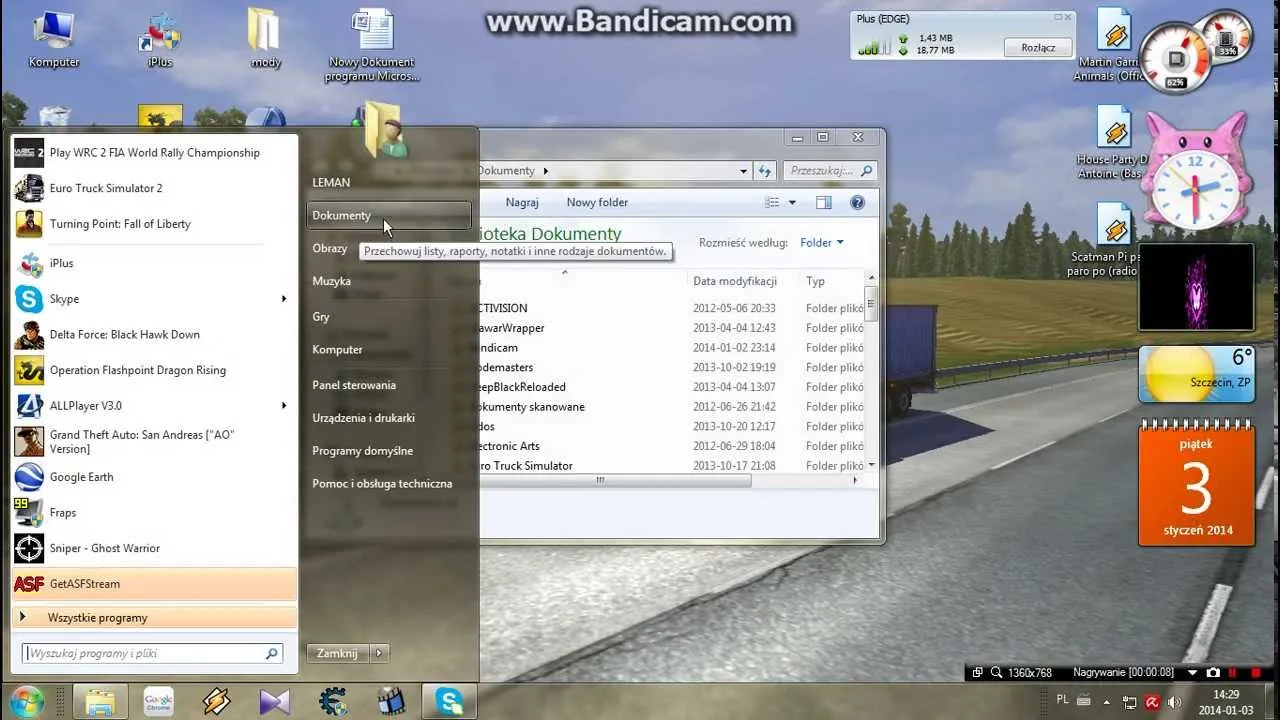Click Nowy folder in Explorer toolbar
The width and height of the screenshot is (1280, 720).
pyautogui.click(x=597, y=202)
